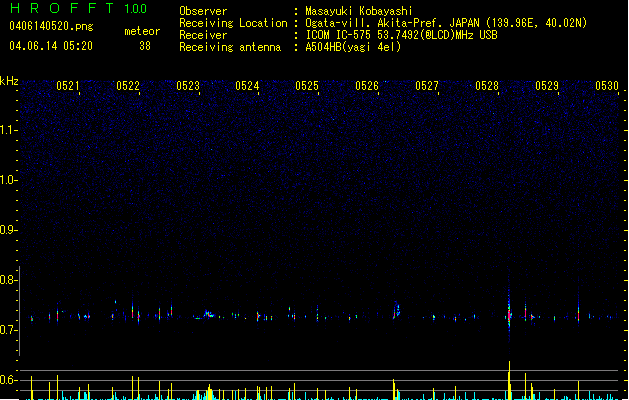The width and height of the screenshot is (629, 400).
Task: Click the 0527 time marker
Action: pyautogui.click(x=427, y=86)
